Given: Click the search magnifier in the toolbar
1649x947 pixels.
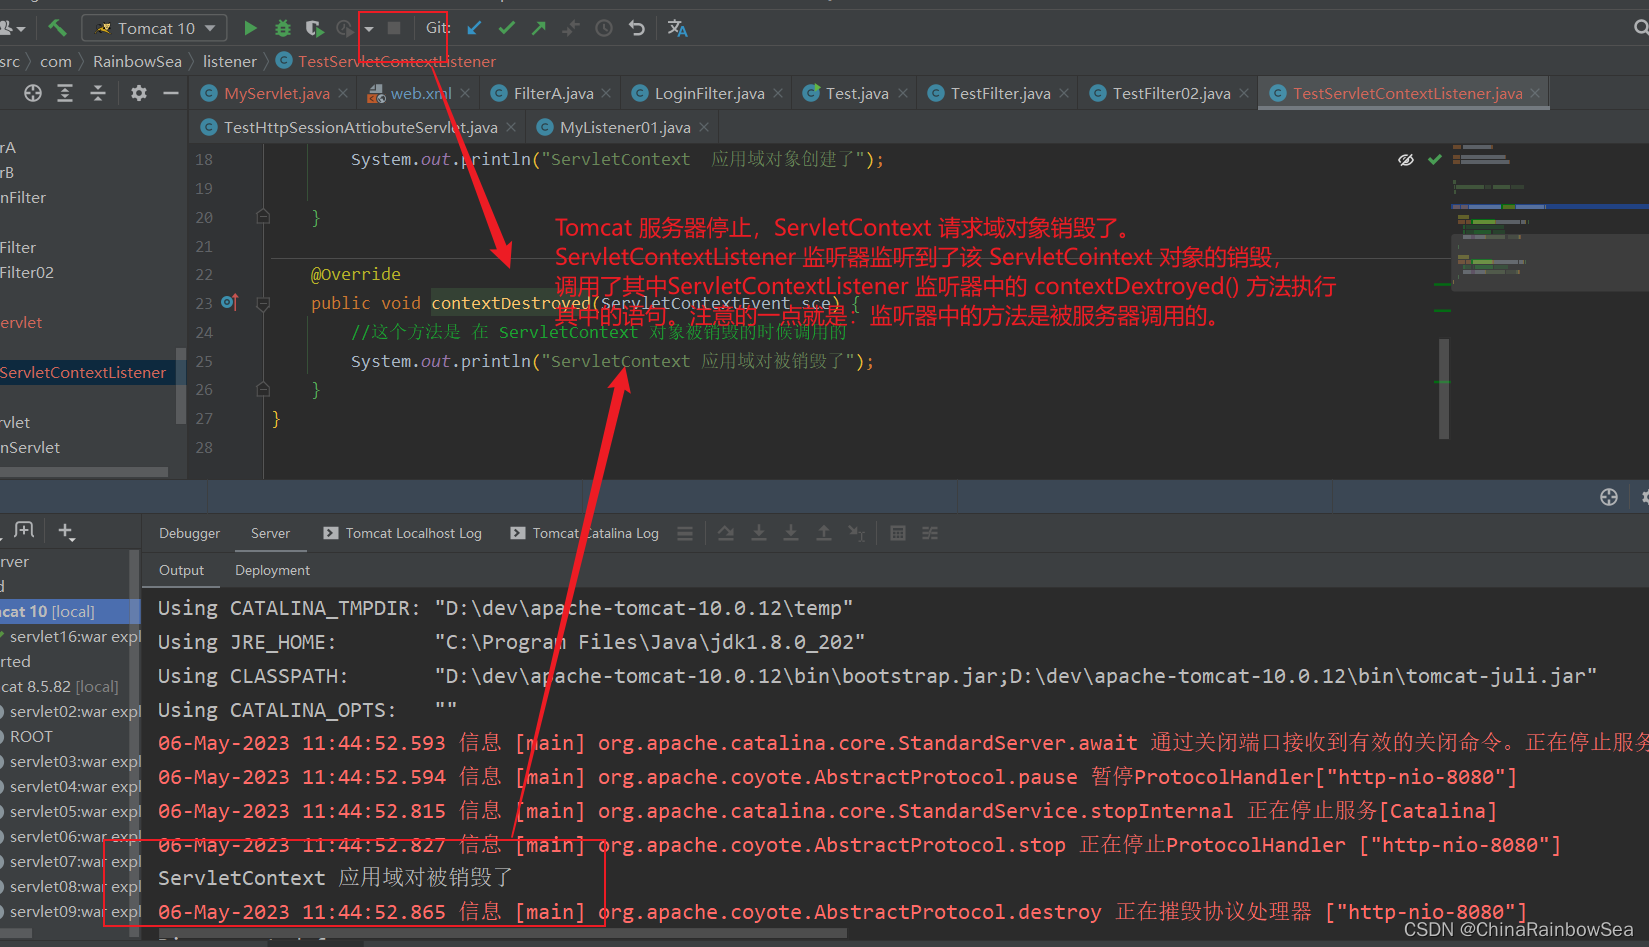Looking at the screenshot, I should tap(1640, 28).
